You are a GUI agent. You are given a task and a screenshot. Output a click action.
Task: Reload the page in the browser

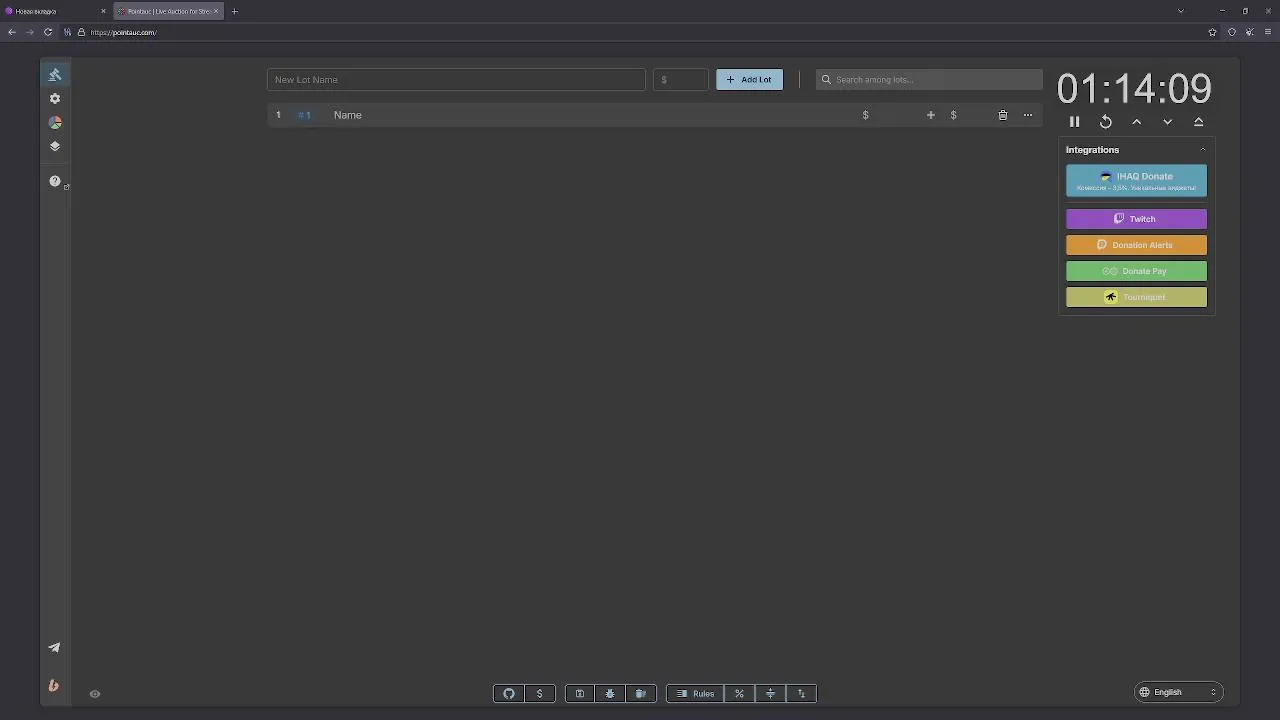pos(48,32)
